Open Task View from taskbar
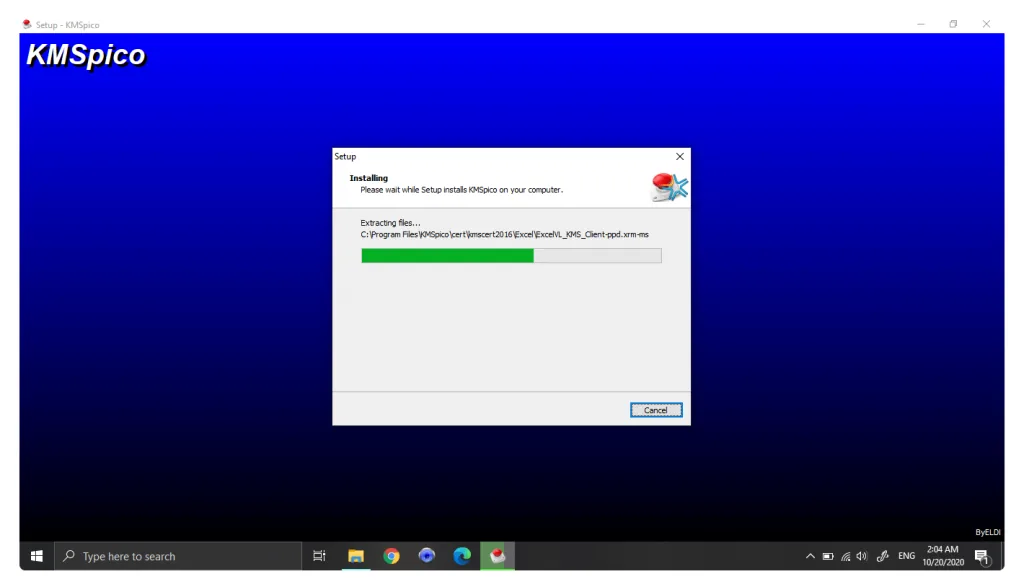The image size is (1024, 587). [x=319, y=556]
